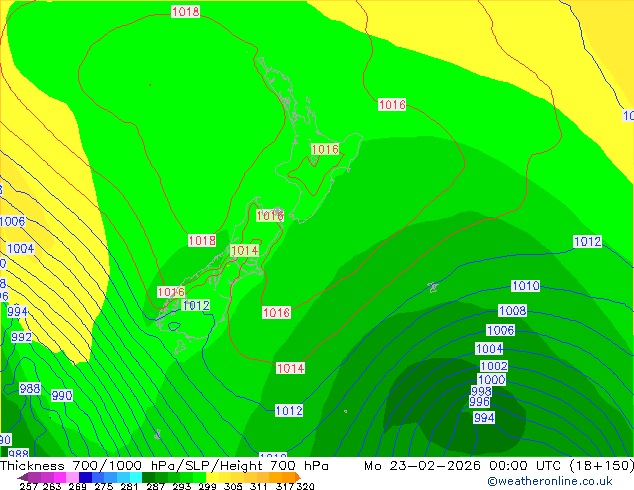Click the 994 label inside the low's dark green core
The height and width of the screenshot is (490, 634).
(484, 418)
